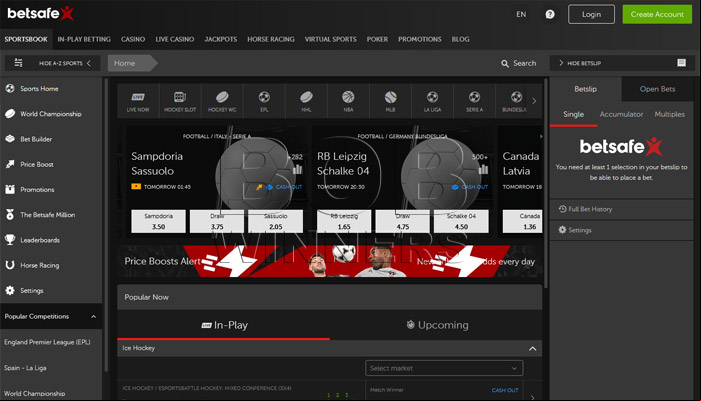Image resolution: width=701 pixels, height=401 pixels.
Task: Open the Casino menu item
Action: pyautogui.click(x=133, y=39)
